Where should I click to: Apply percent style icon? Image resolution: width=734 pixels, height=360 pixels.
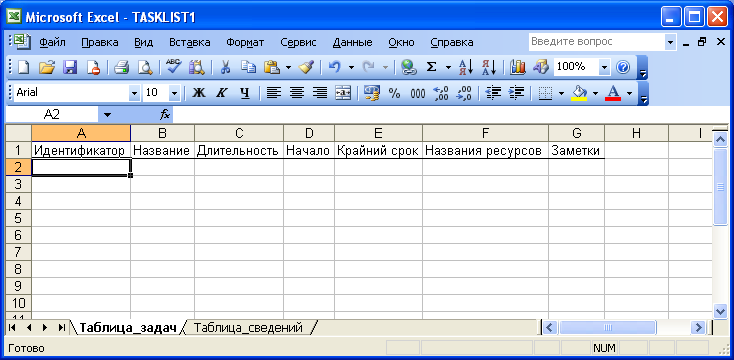click(x=395, y=93)
